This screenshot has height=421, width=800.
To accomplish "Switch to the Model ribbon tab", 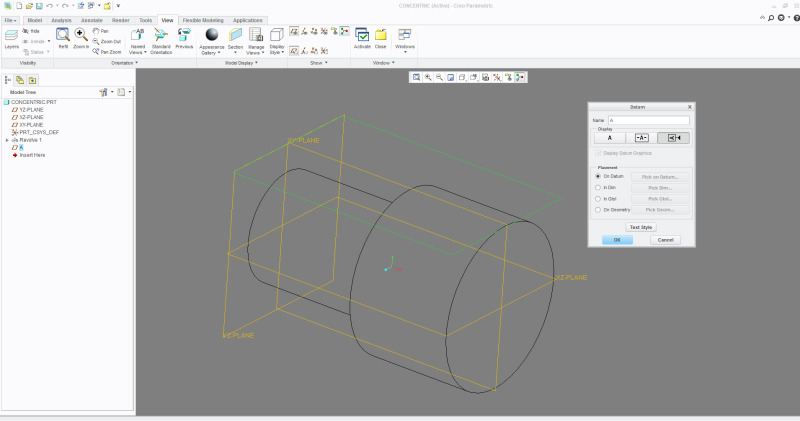I will click(x=35, y=20).
